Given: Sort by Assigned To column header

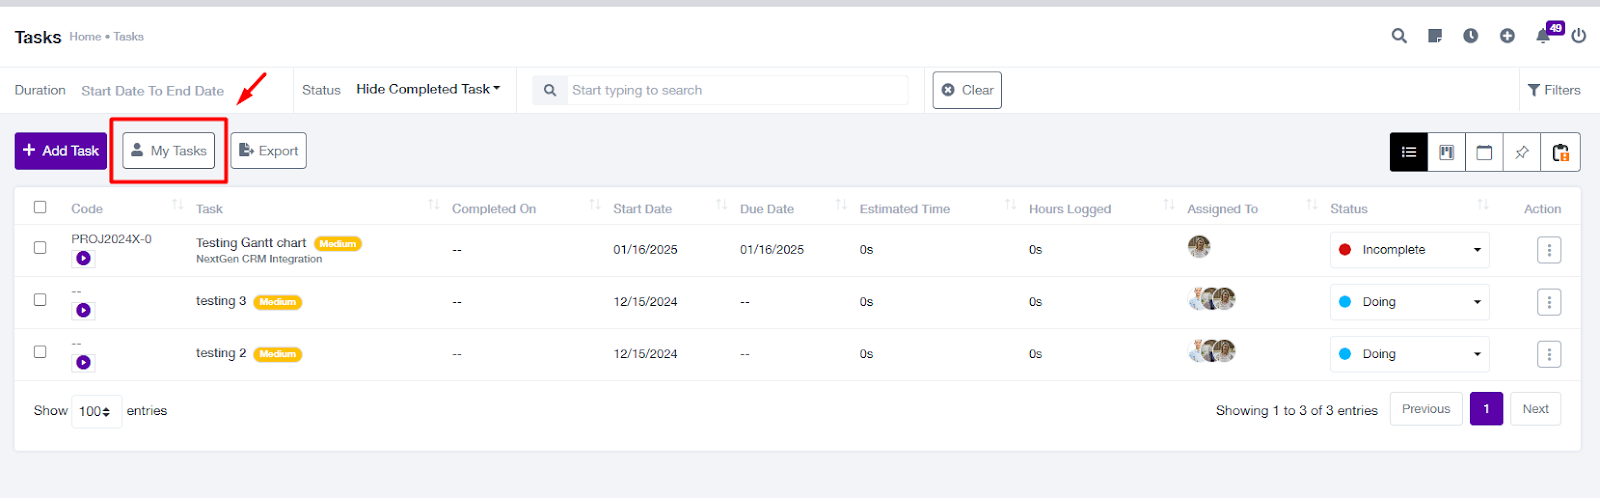Looking at the screenshot, I should coord(1222,209).
